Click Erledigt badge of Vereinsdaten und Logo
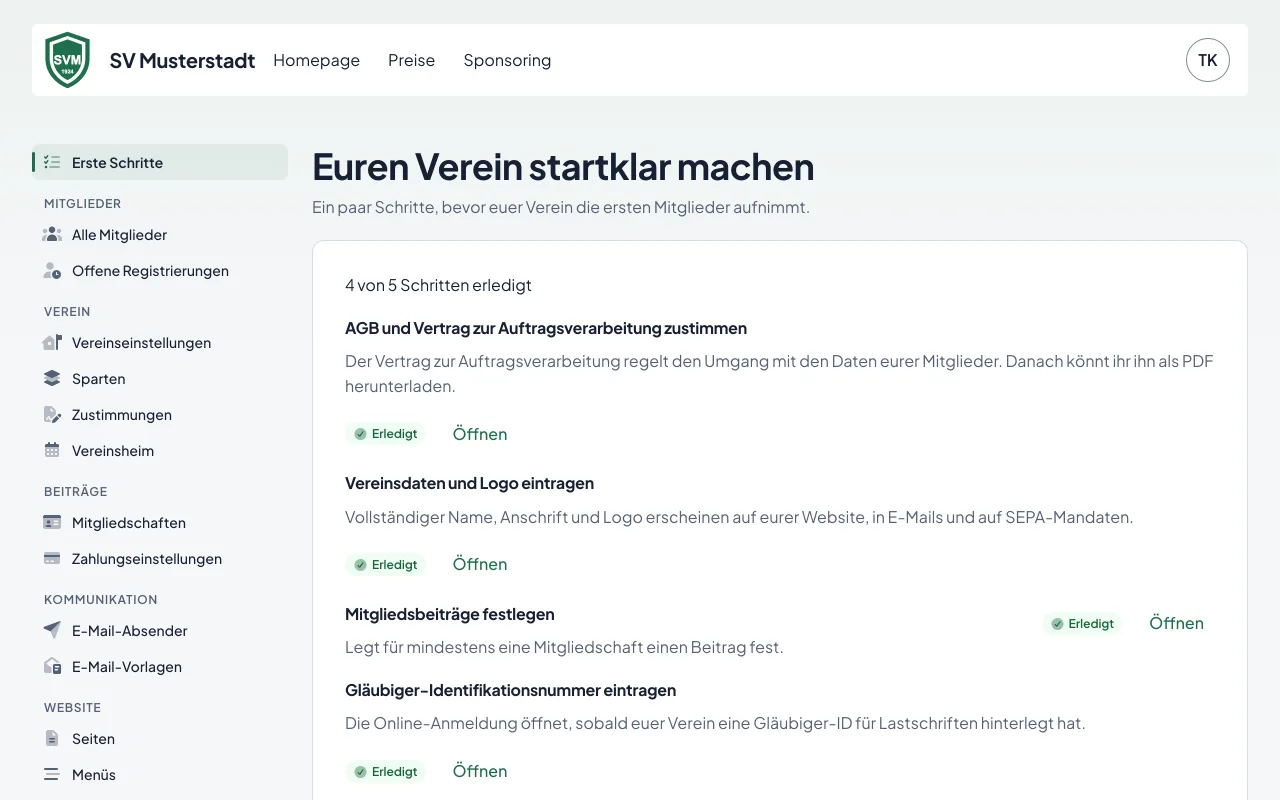The image size is (1280, 800). click(386, 564)
